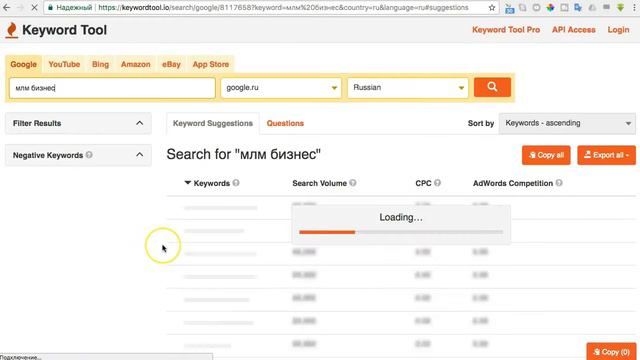Collapse the Negative Keywords panel
The width and height of the screenshot is (640, 360).
point(140,155)
